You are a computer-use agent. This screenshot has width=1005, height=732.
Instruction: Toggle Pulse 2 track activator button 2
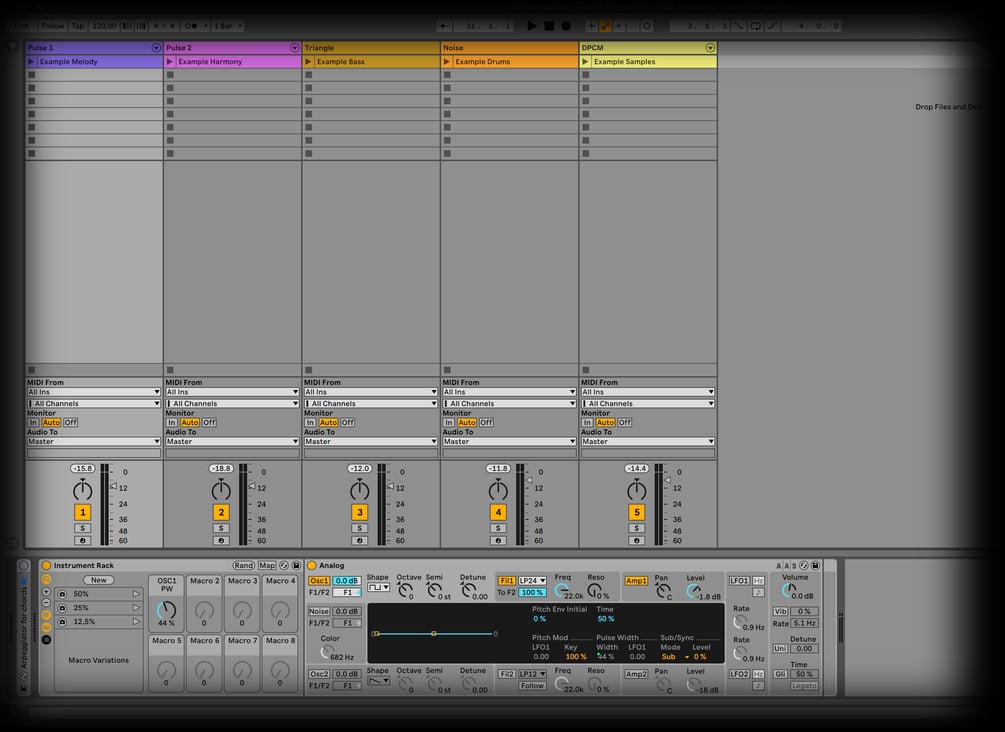221,512
